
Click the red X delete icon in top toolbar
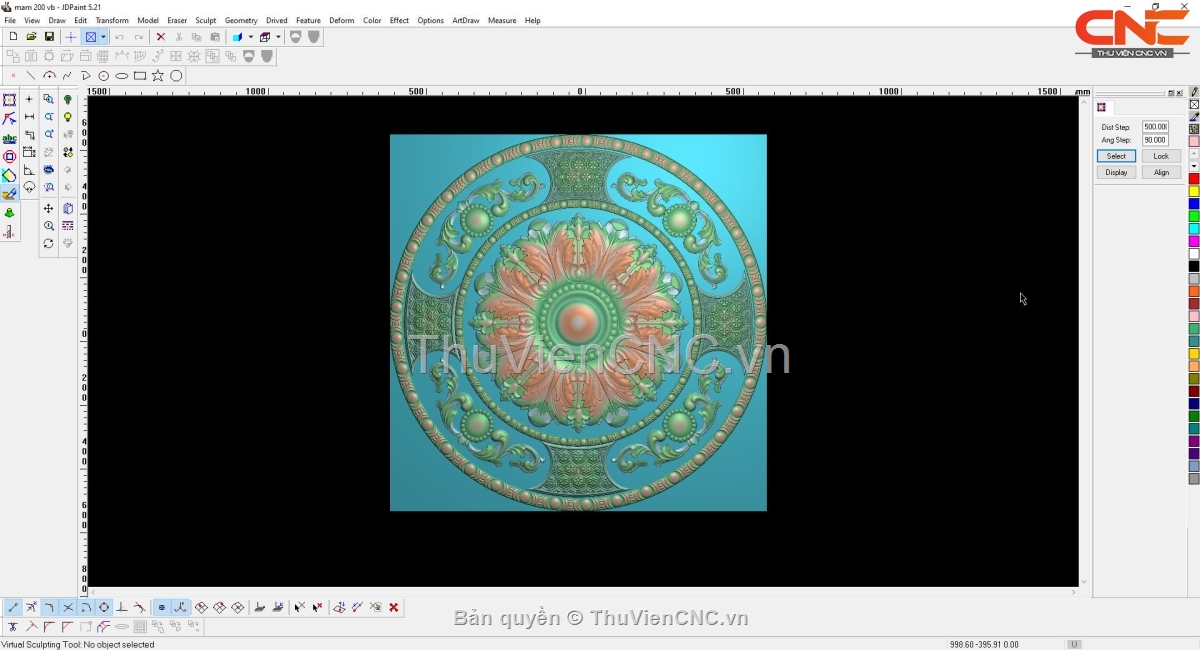[160, 37]
